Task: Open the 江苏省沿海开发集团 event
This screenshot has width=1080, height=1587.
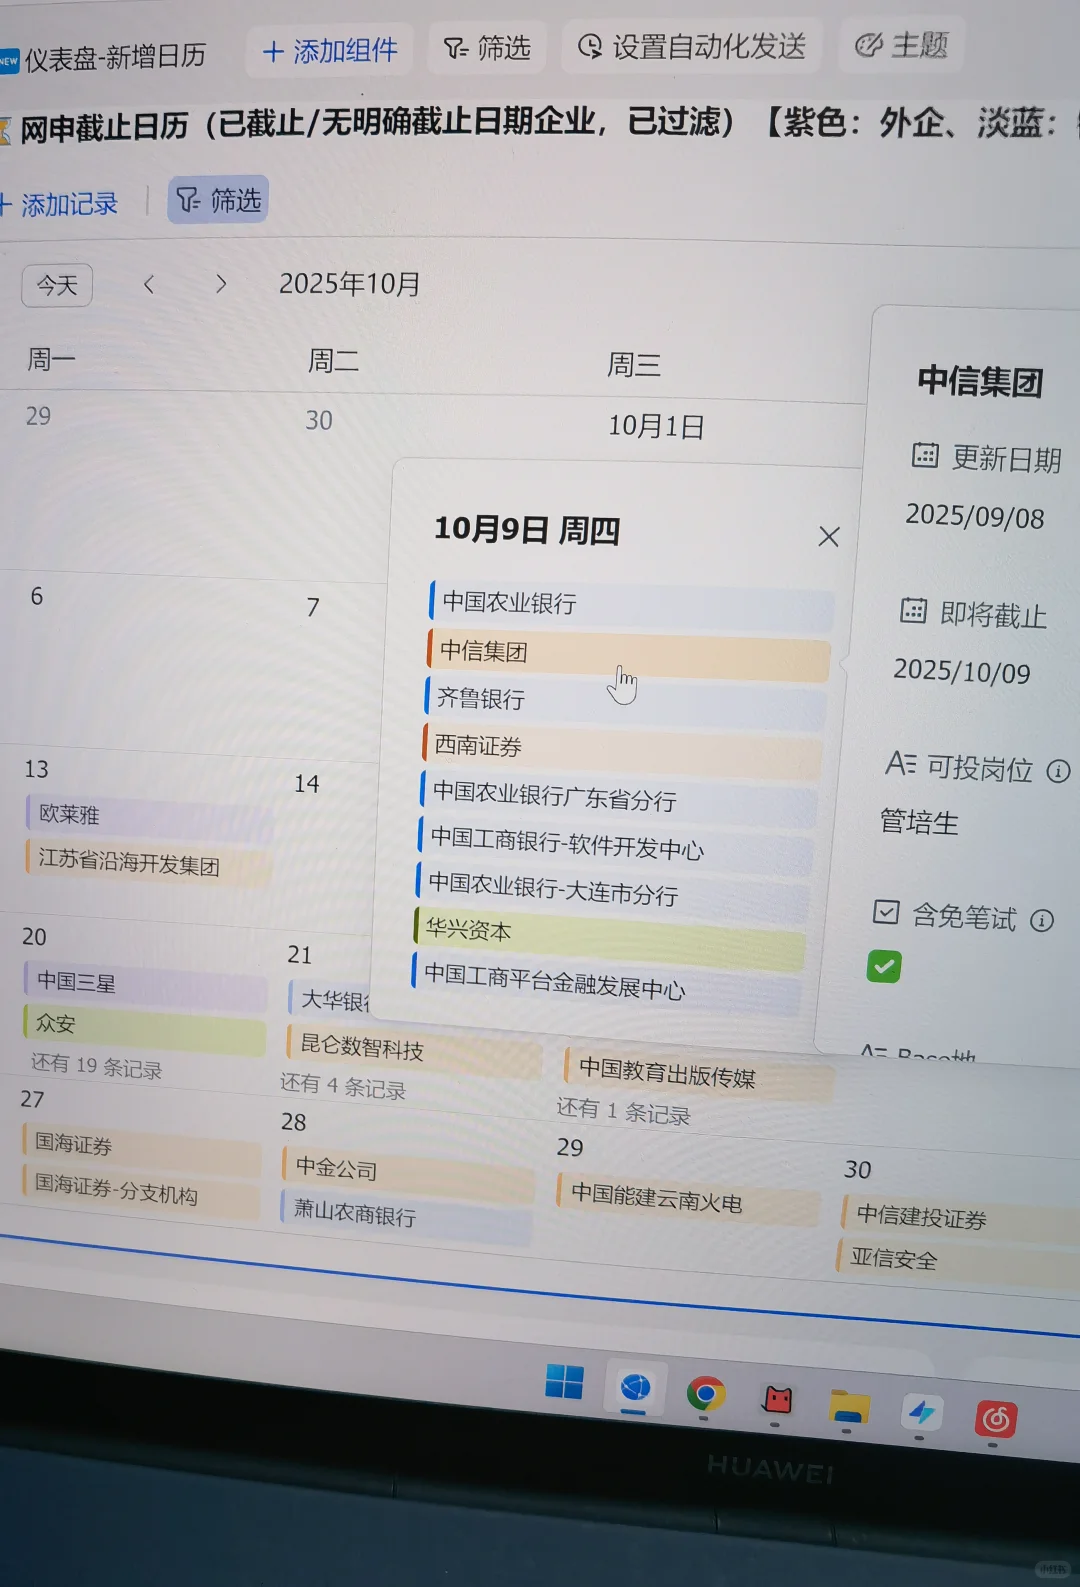Action: click(x=148, y=863)
